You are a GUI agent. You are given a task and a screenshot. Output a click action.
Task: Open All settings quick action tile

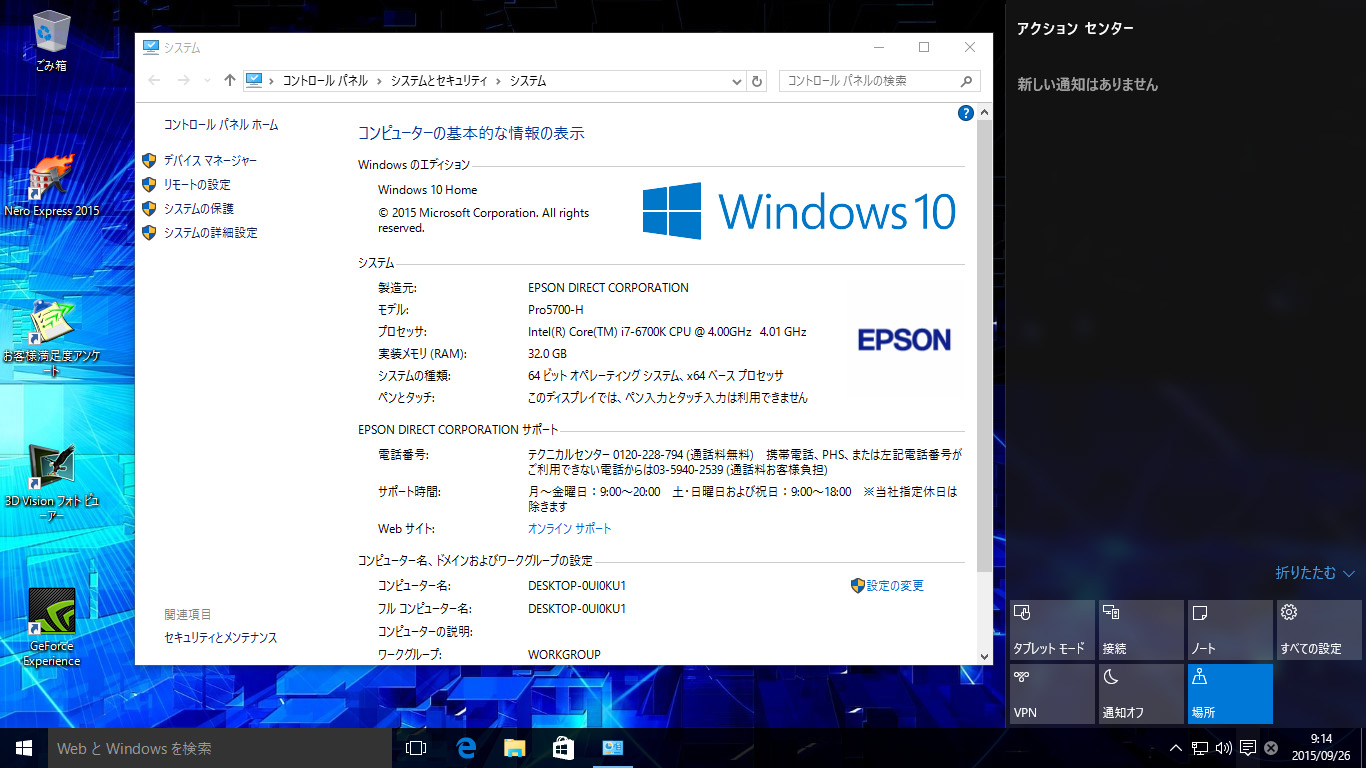[1319, 630]
